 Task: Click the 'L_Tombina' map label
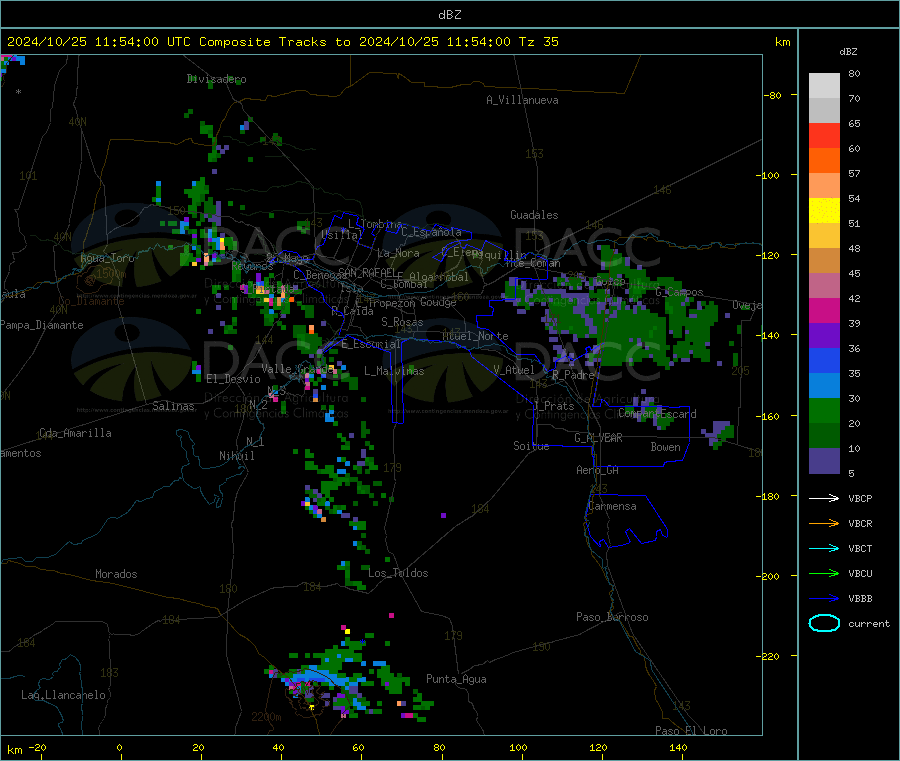pos(375,224)
